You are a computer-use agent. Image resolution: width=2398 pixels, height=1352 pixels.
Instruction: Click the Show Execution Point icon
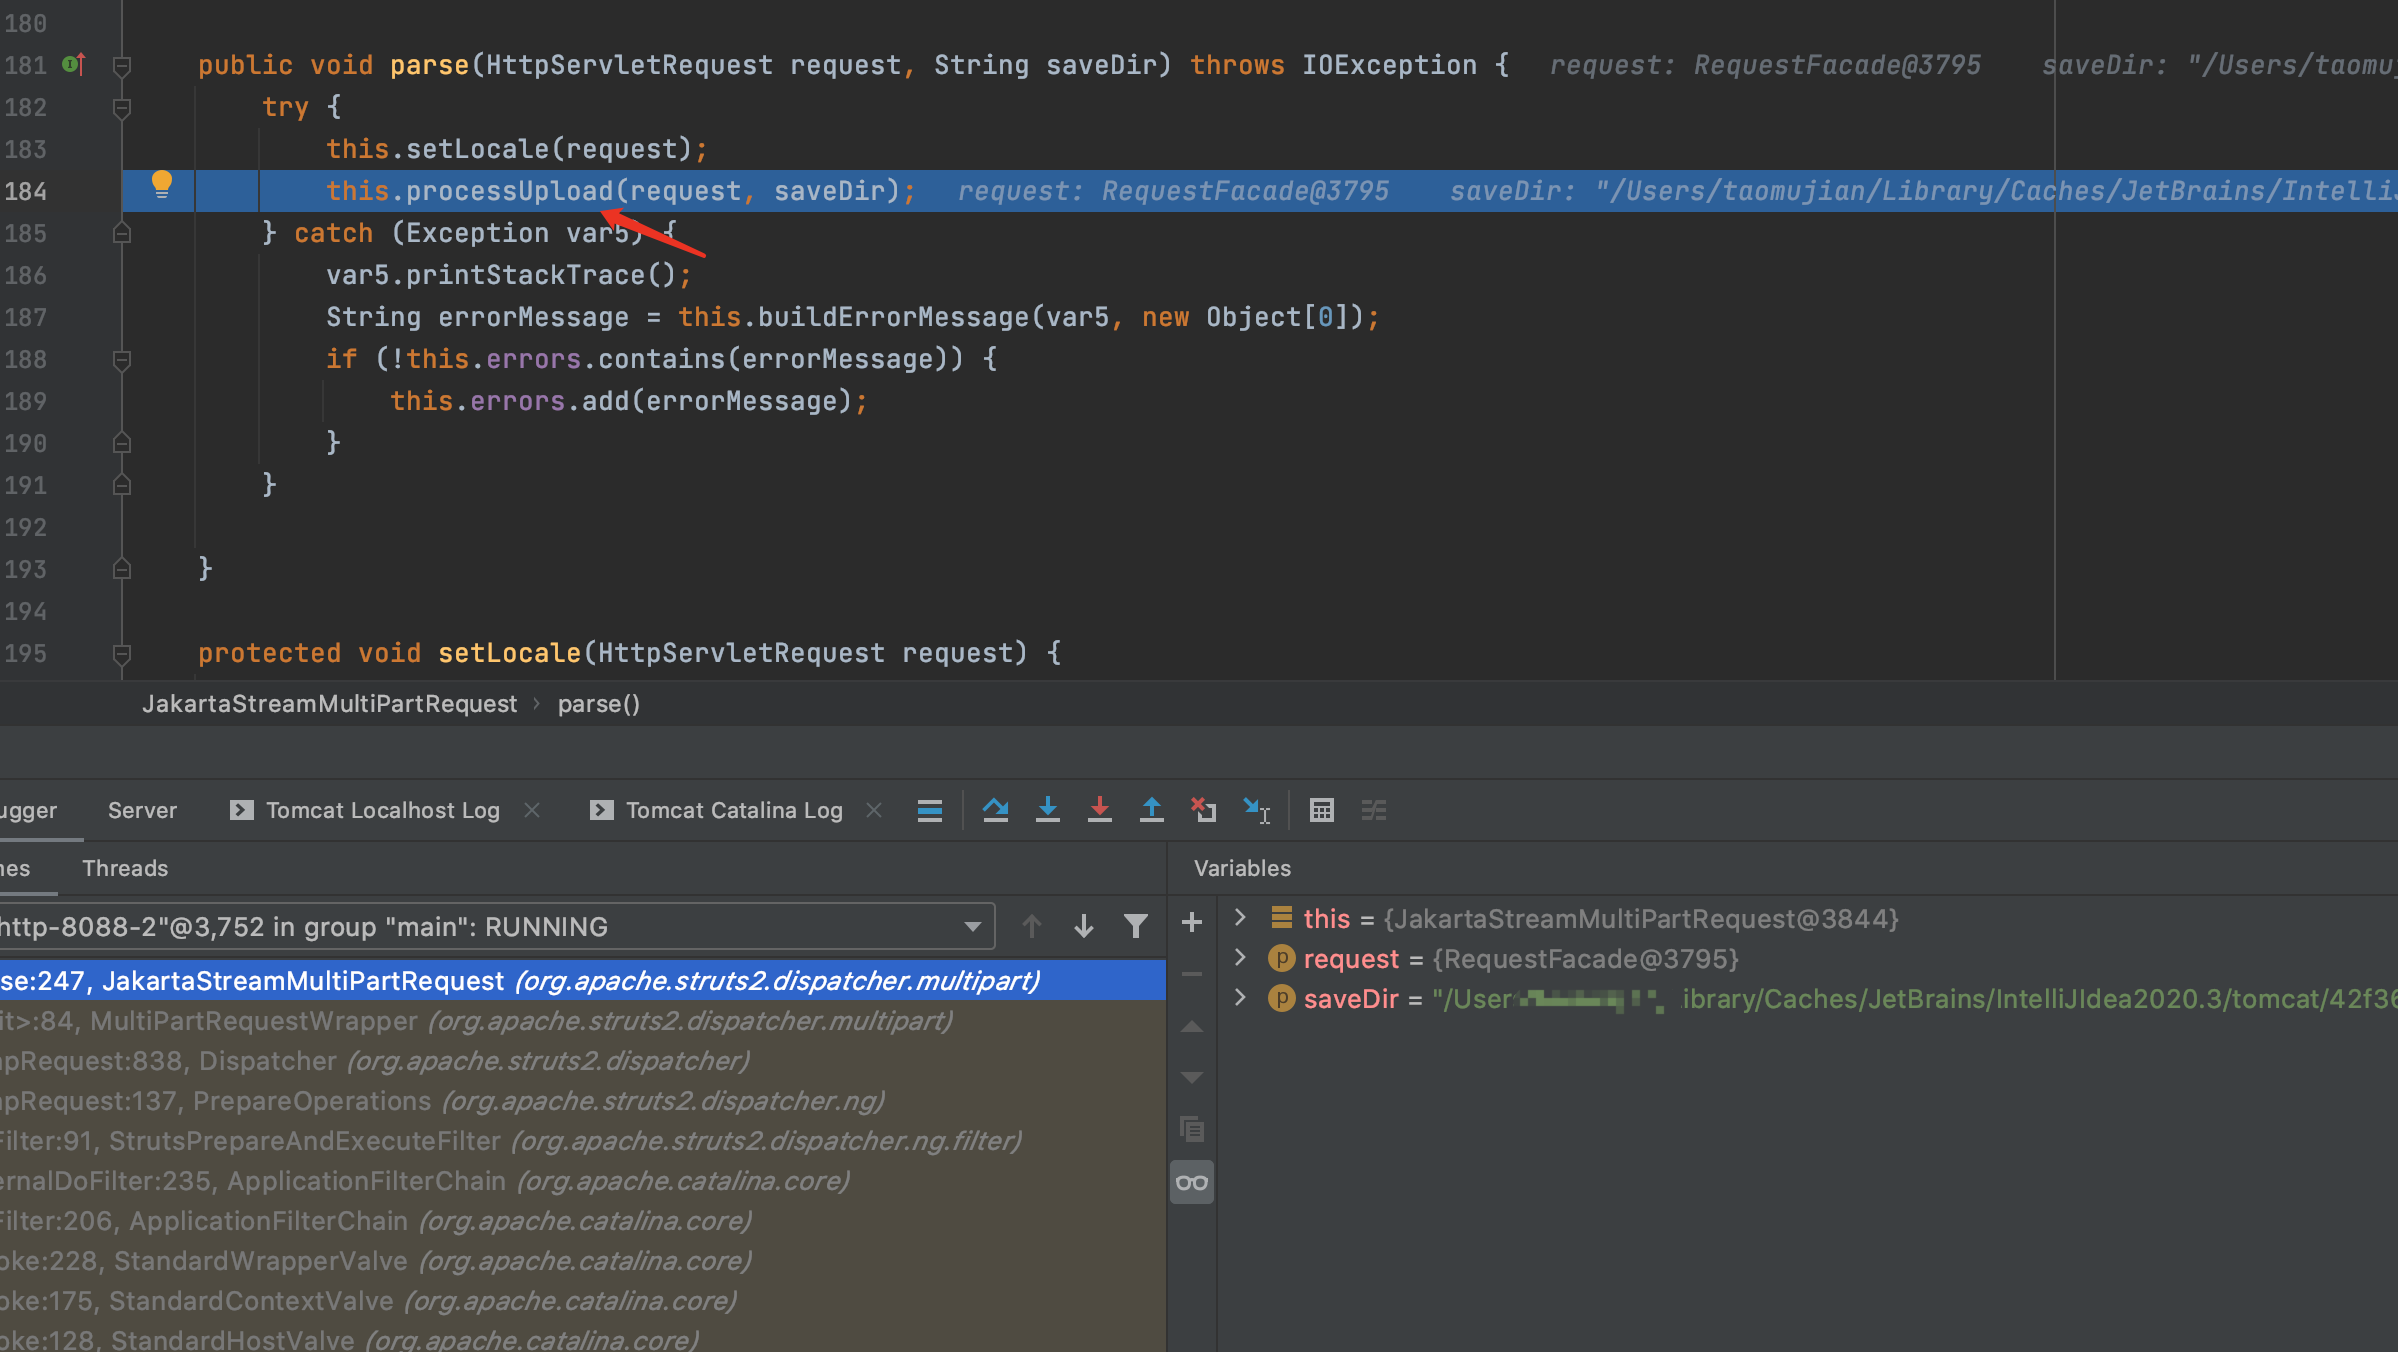(930, 810)
